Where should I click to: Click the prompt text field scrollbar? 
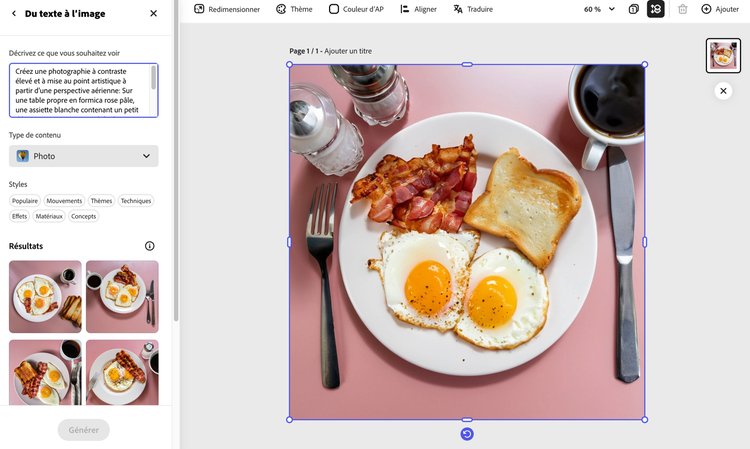154,77
